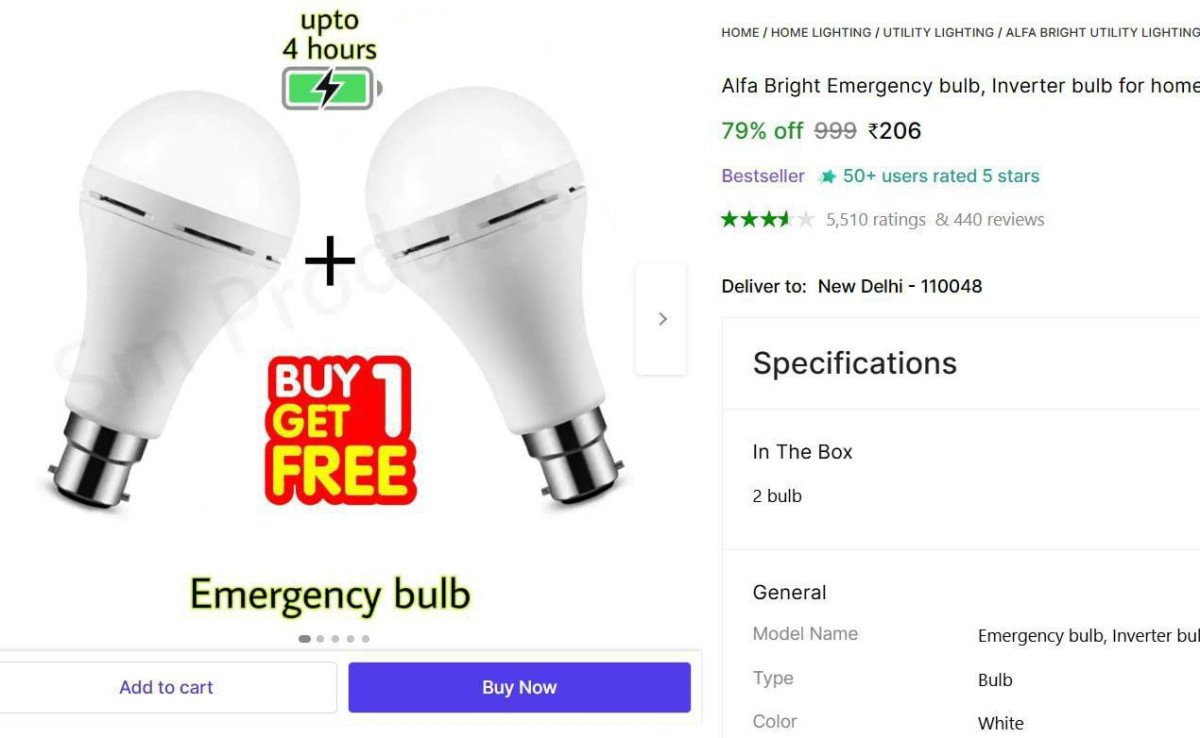Select the first carousel dot indicator
This screenshot has height=738, width=1200.
click(x=304, y=639)
